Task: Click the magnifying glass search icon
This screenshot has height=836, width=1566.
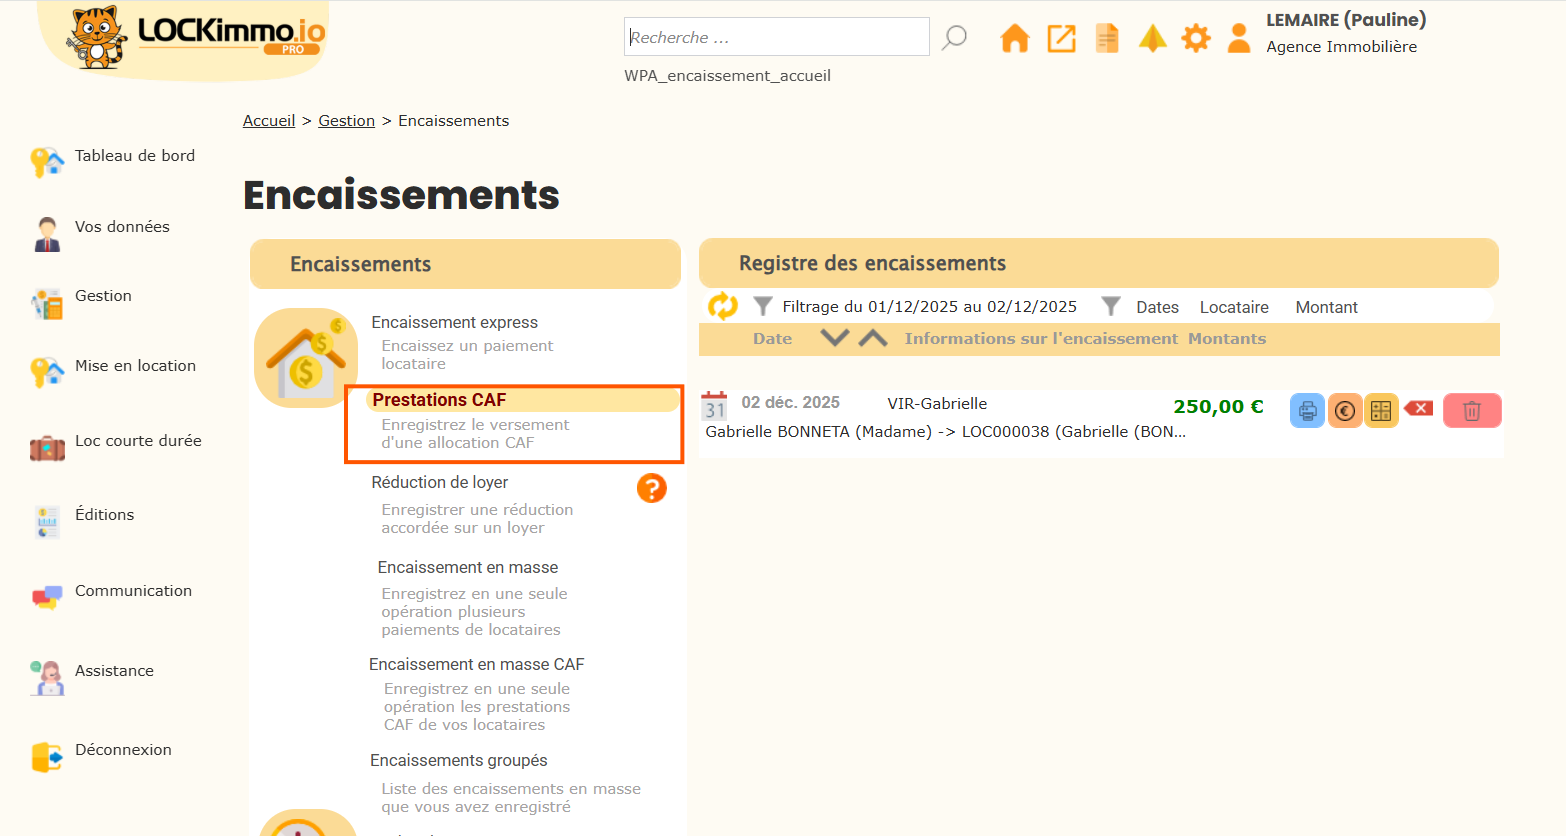Action: tap(955, 38)
